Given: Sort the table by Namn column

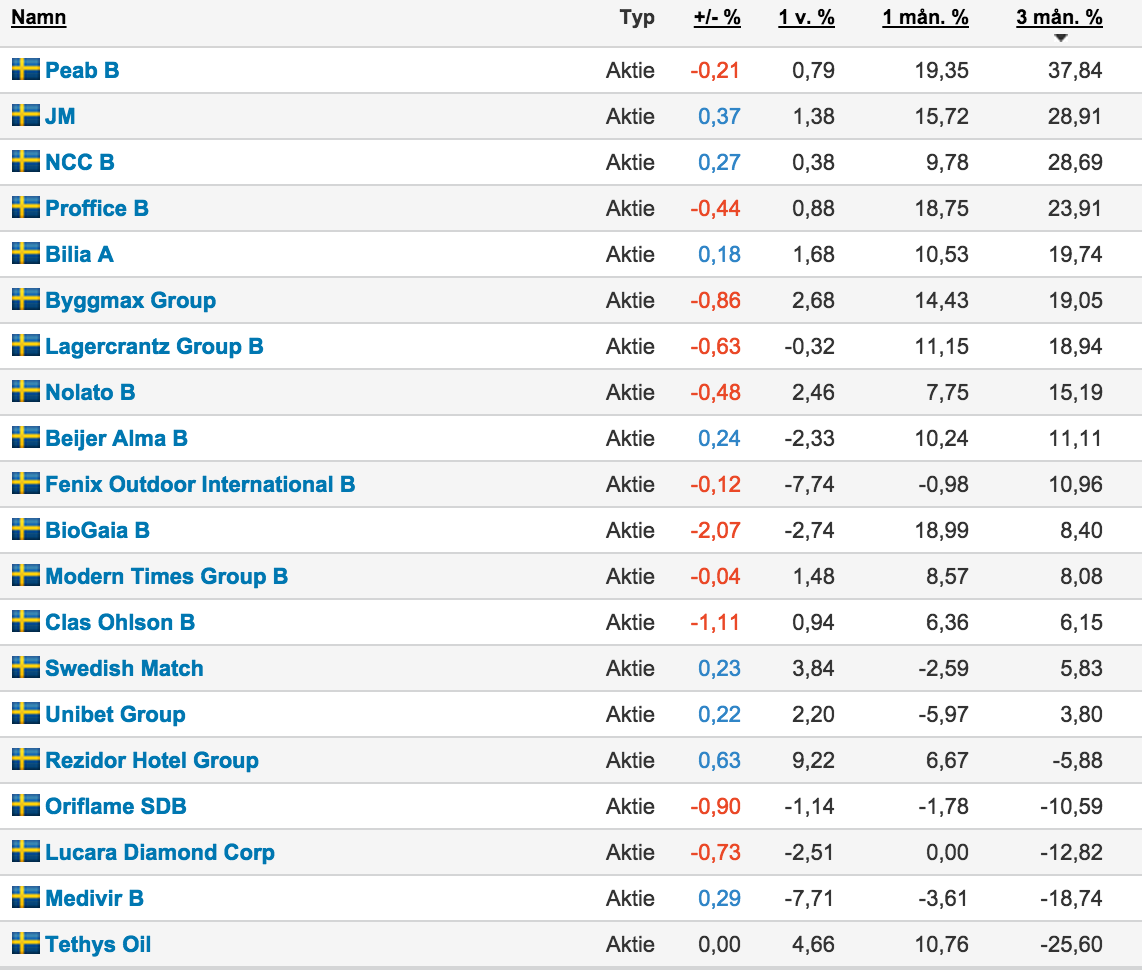Looking at the screenshot, I should click(39, 17).
